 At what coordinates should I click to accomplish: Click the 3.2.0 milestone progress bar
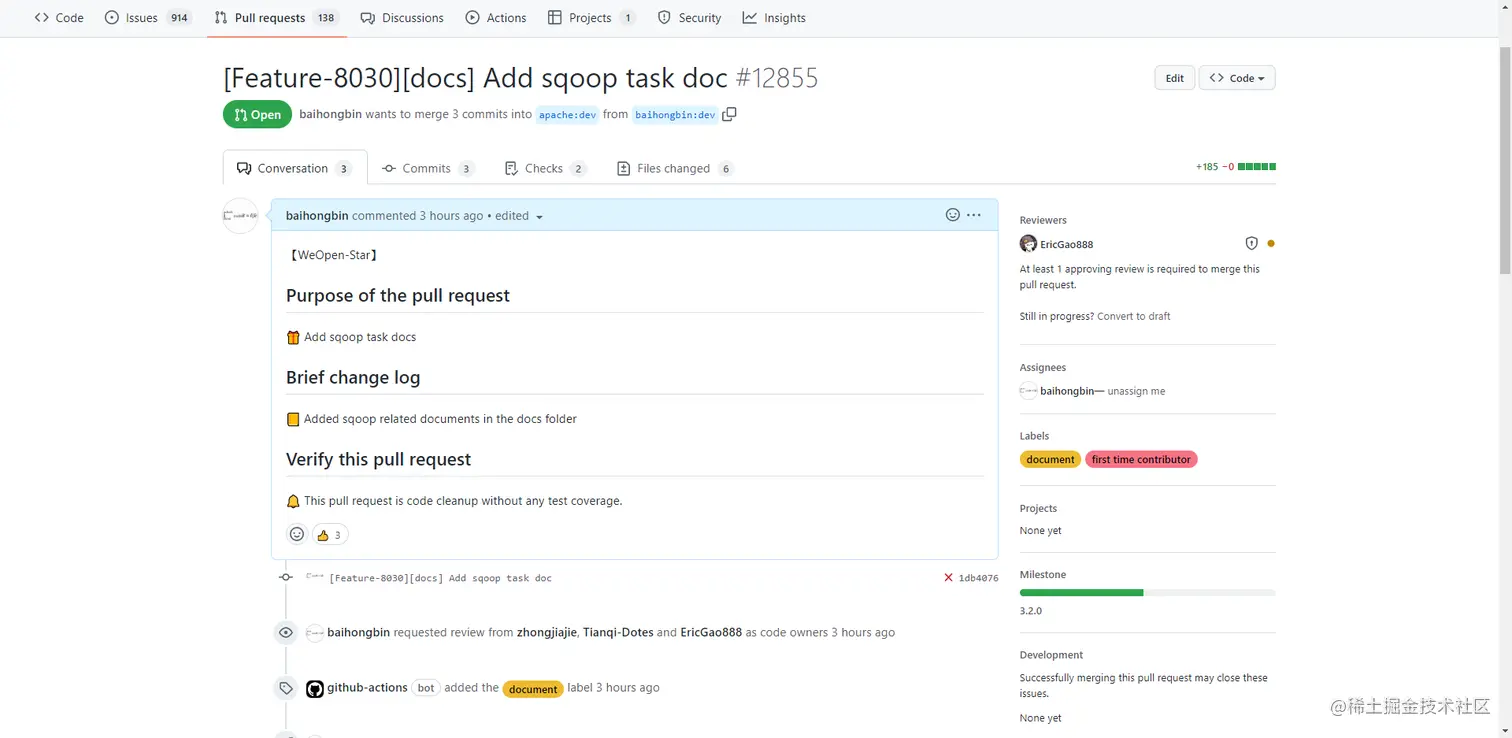(x=1147, y=593)
